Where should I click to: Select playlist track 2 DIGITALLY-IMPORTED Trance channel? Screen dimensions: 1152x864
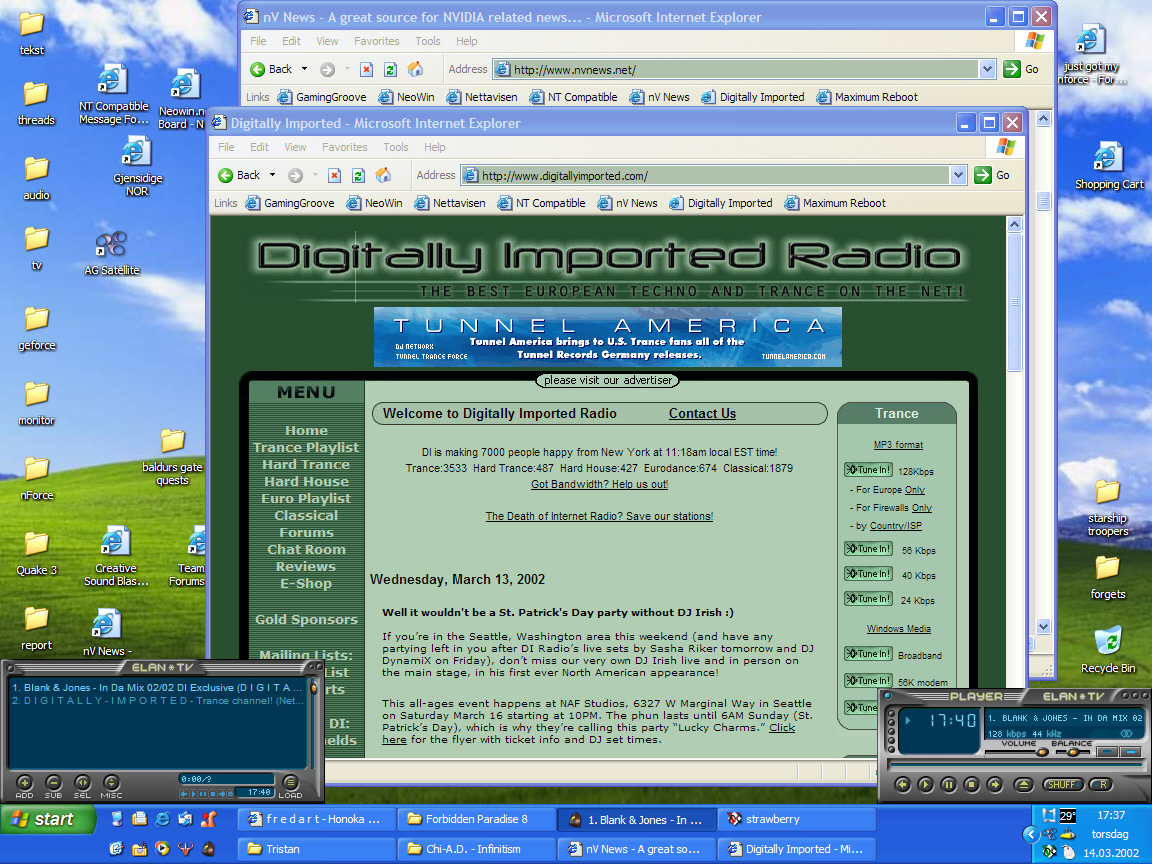[157, 701]
